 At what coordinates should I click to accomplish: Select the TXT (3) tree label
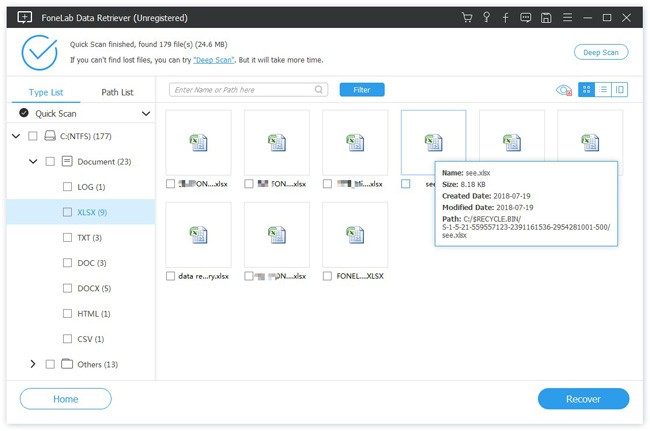(90, 237)
